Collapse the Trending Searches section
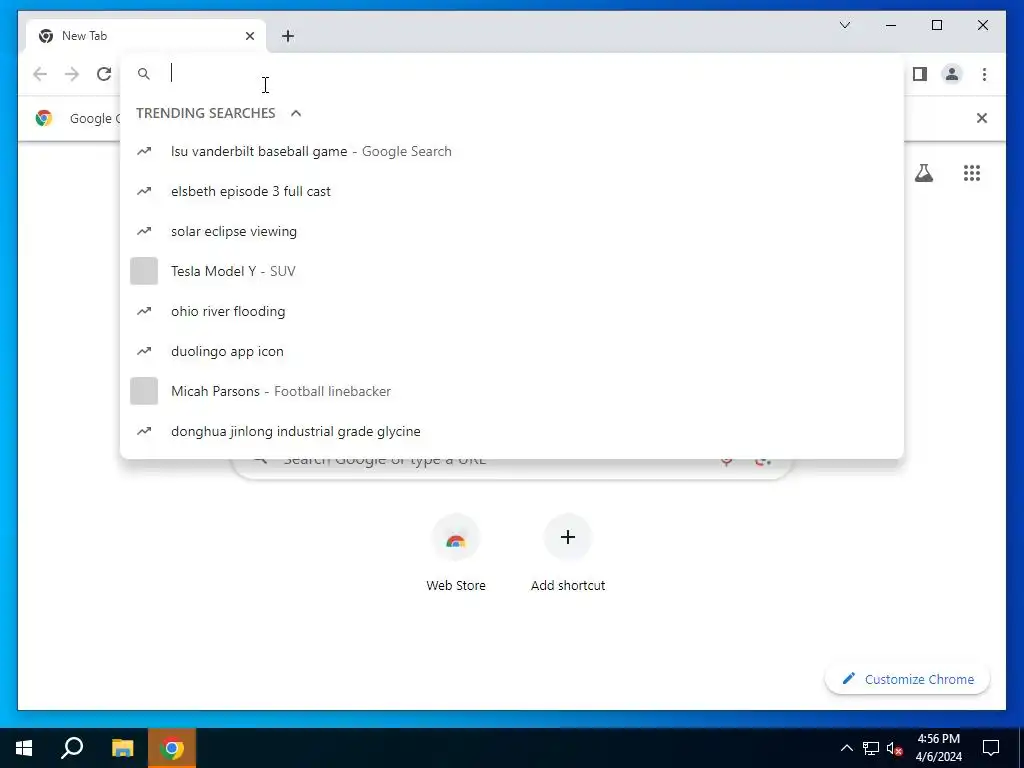 [296, 113]
